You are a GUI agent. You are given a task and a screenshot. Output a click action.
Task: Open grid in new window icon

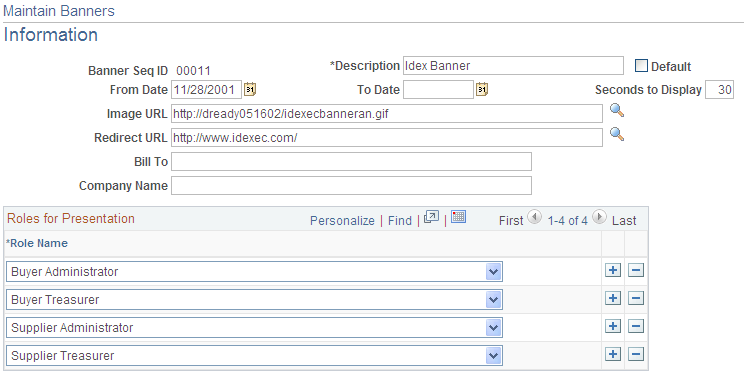click(x=431, y=218)
